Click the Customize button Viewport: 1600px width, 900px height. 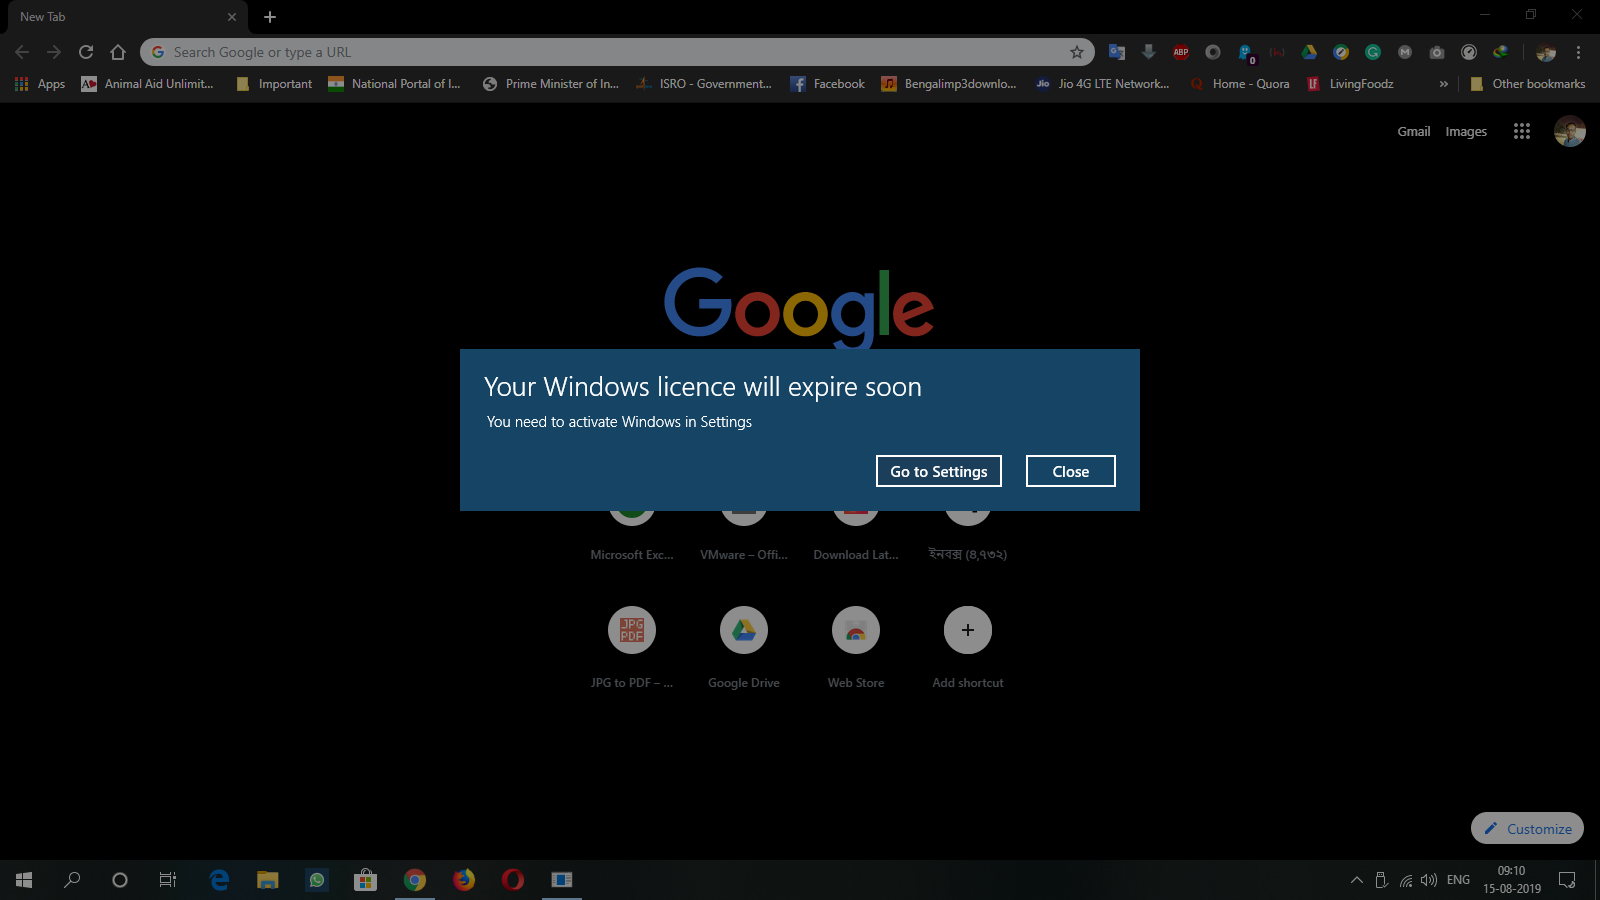point(1527,828)
